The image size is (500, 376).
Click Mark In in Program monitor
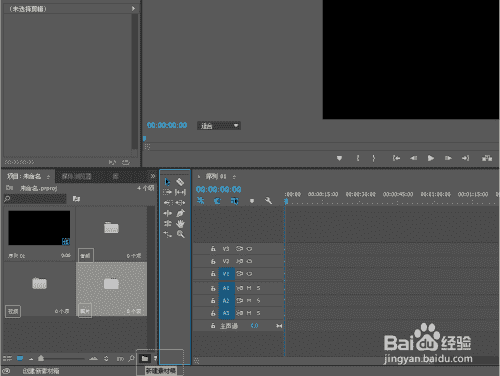click(x=358, y=158)
